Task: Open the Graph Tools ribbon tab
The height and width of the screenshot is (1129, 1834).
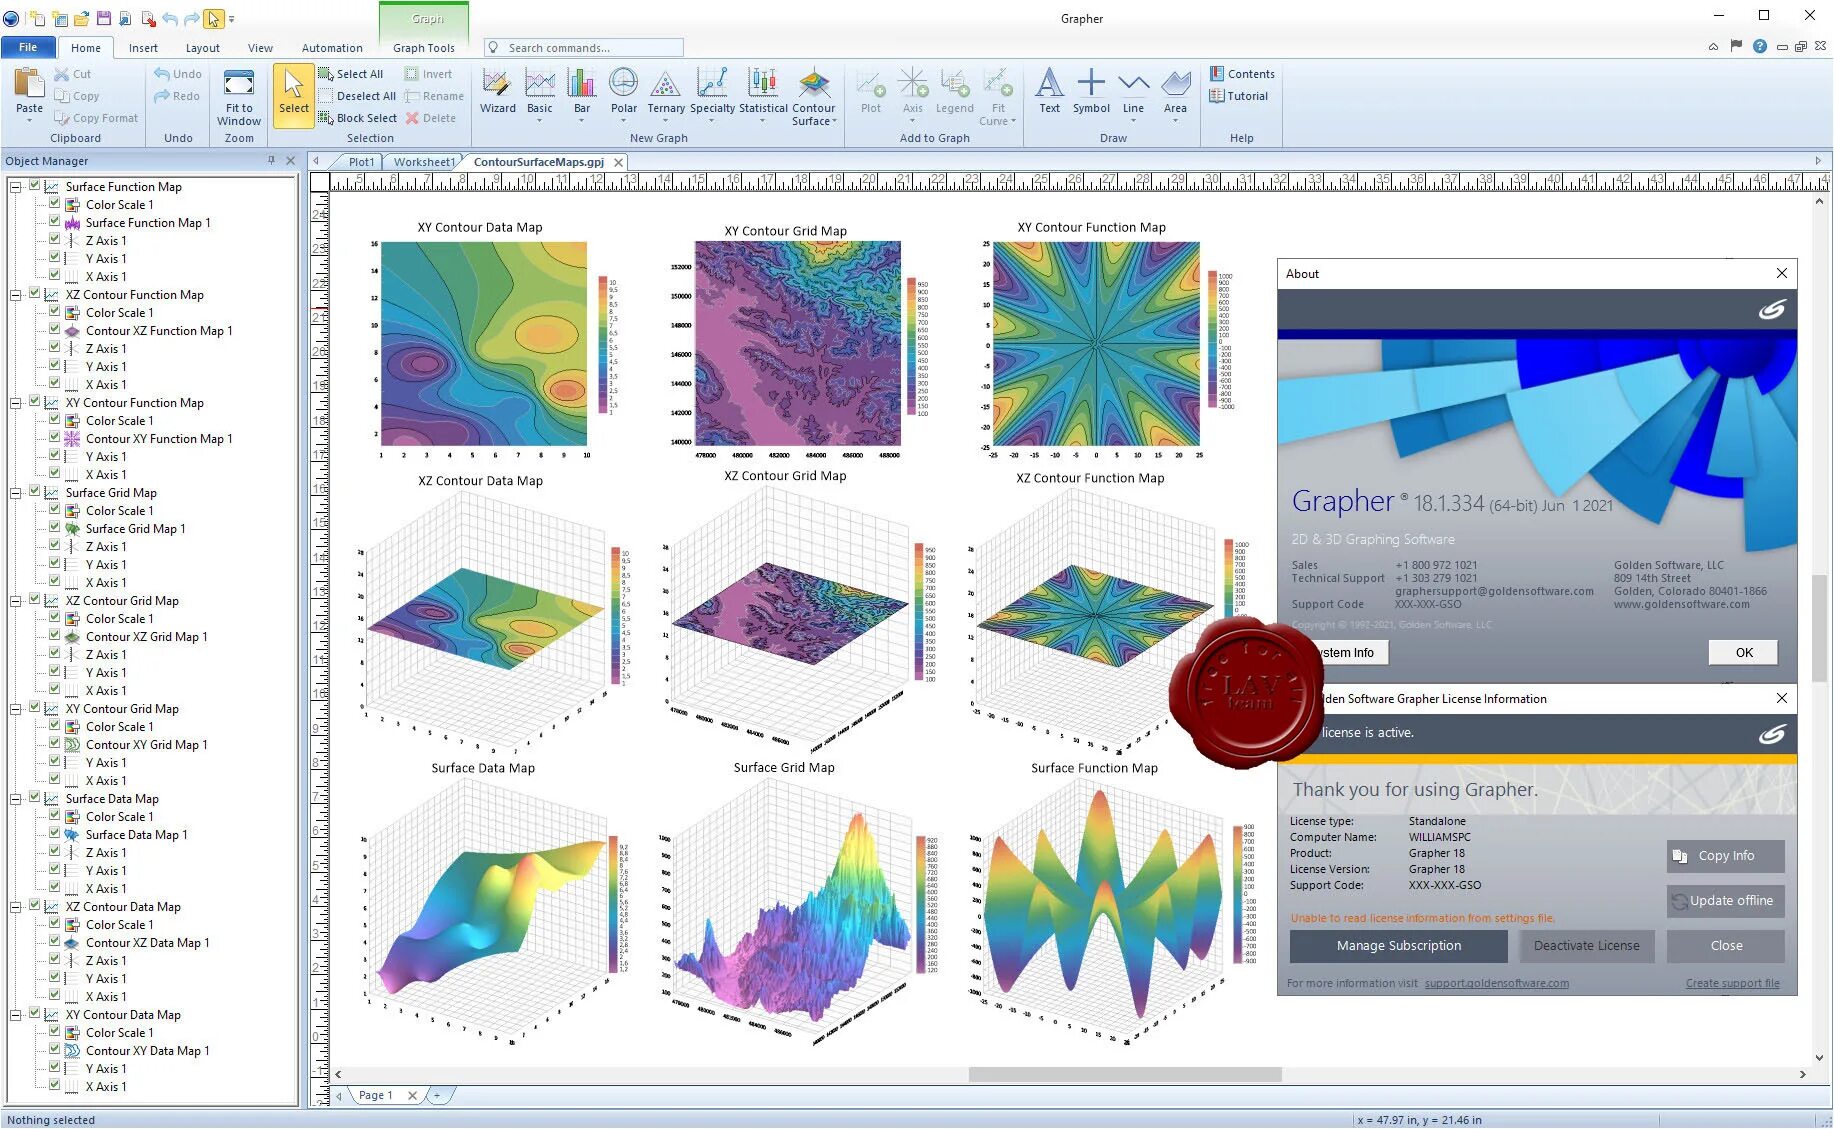Action: (x=423, y=47)
